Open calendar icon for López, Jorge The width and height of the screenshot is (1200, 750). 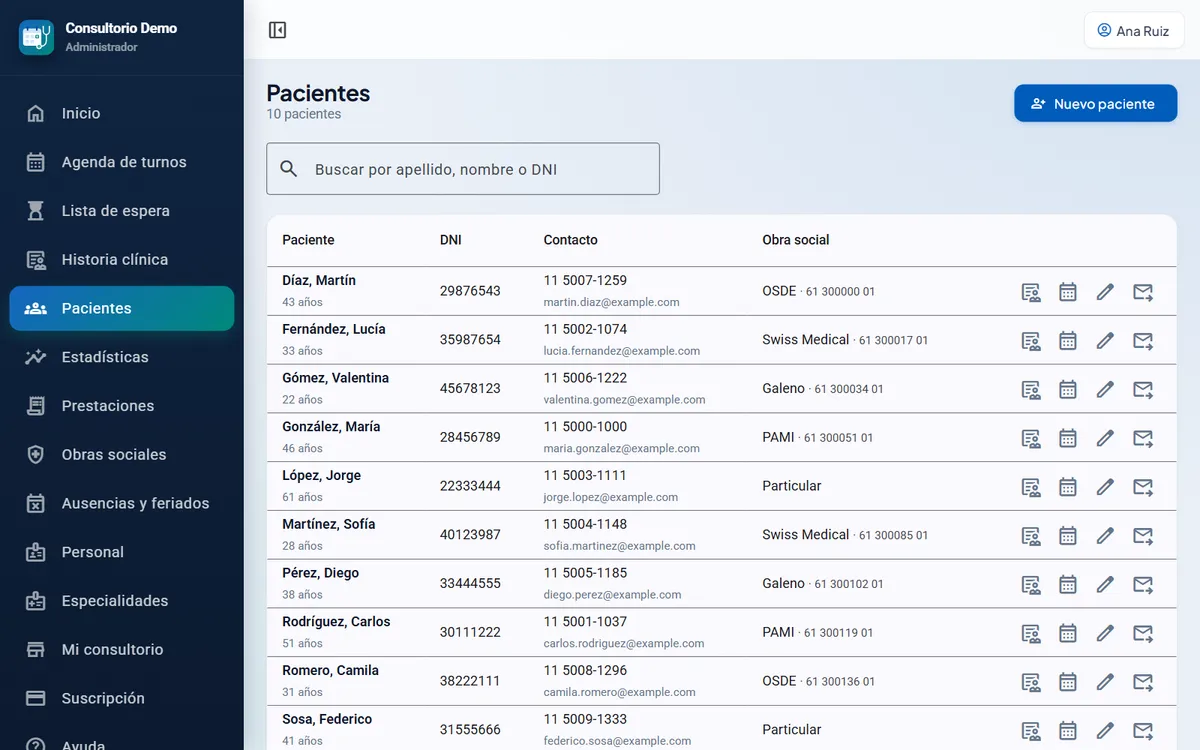(1068, 487)
